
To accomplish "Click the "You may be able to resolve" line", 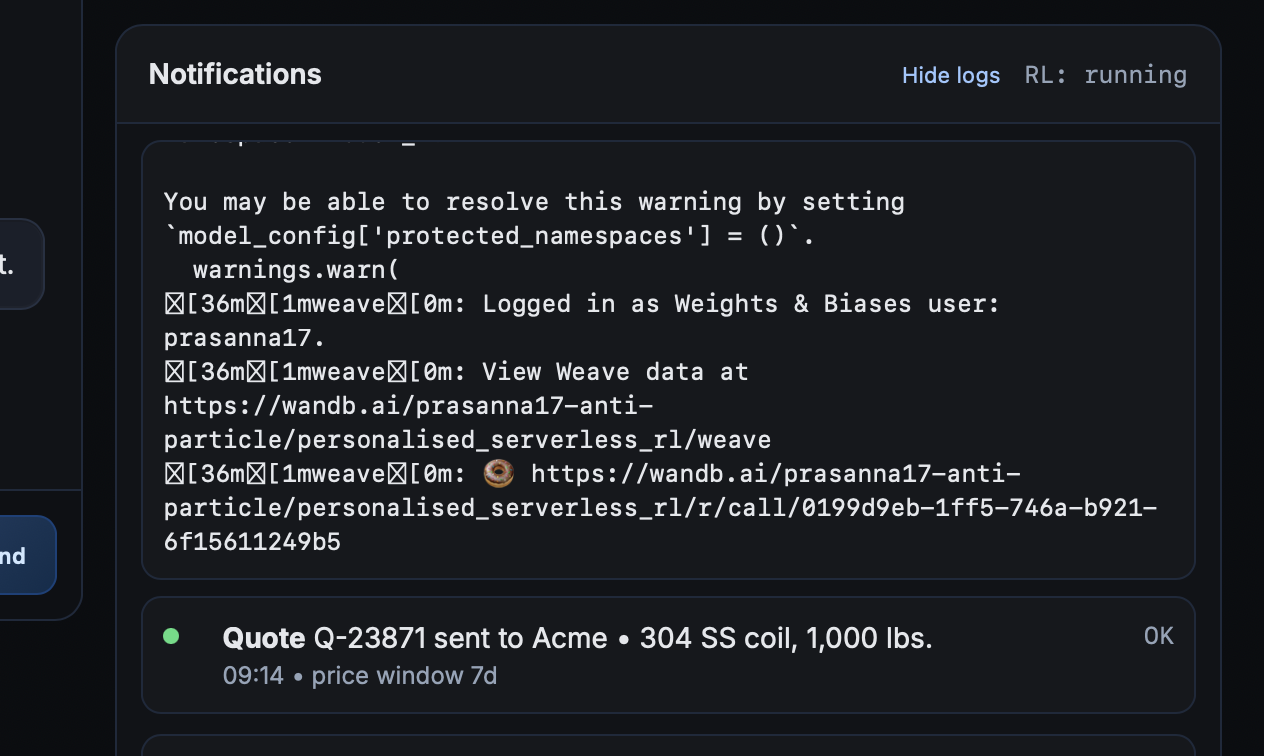I will (x=534, y=202).
